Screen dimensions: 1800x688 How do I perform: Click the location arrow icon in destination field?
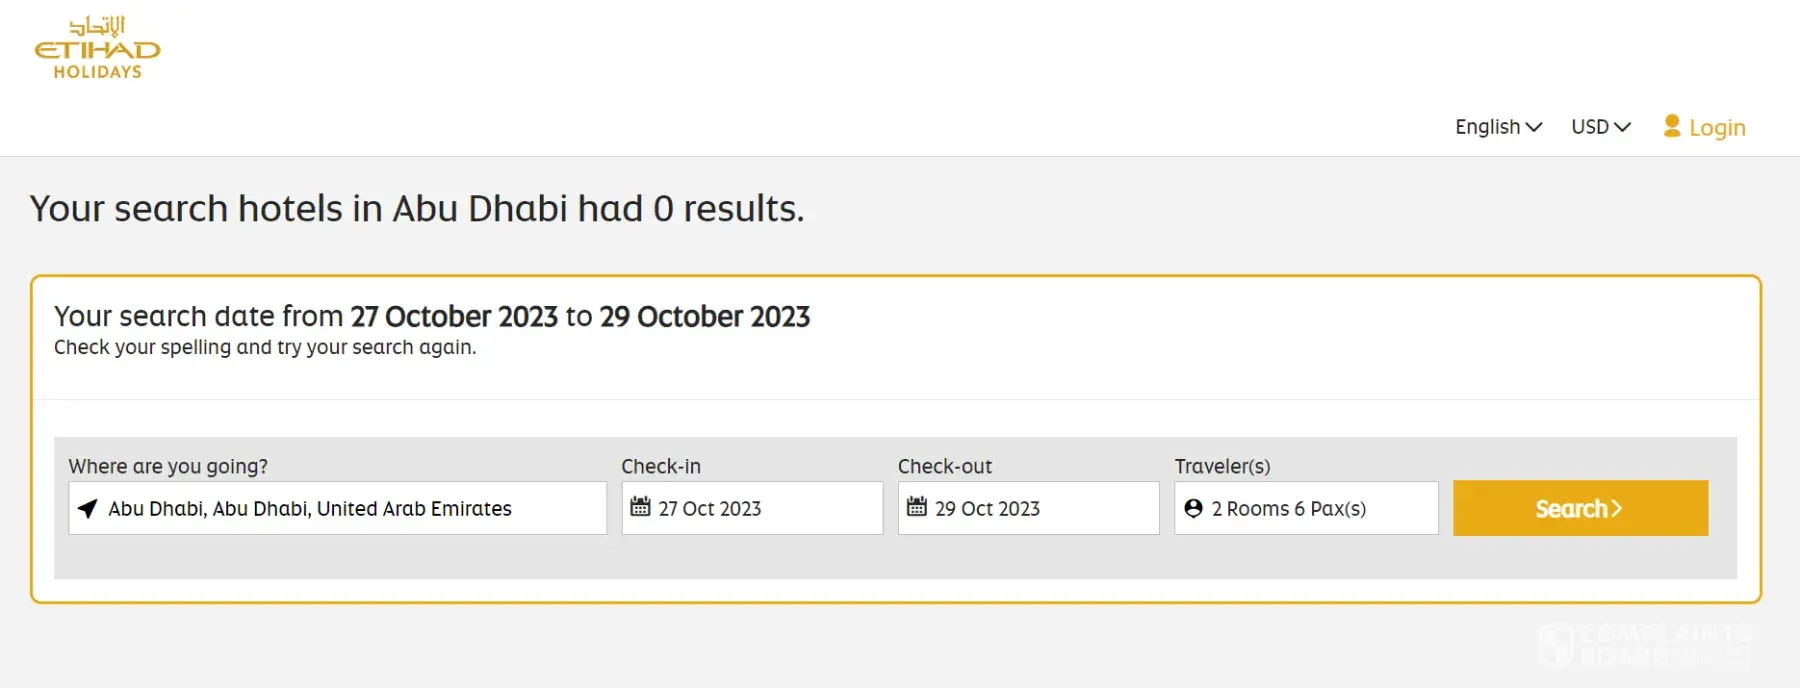coord(88,509)
